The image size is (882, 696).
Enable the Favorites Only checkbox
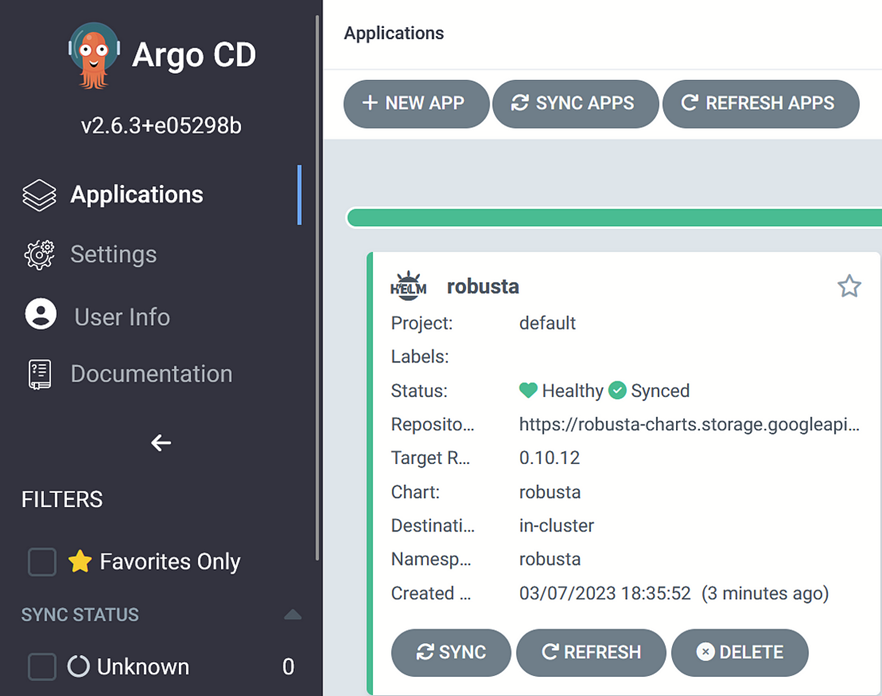pyautogui.click(x=42, y=562)
